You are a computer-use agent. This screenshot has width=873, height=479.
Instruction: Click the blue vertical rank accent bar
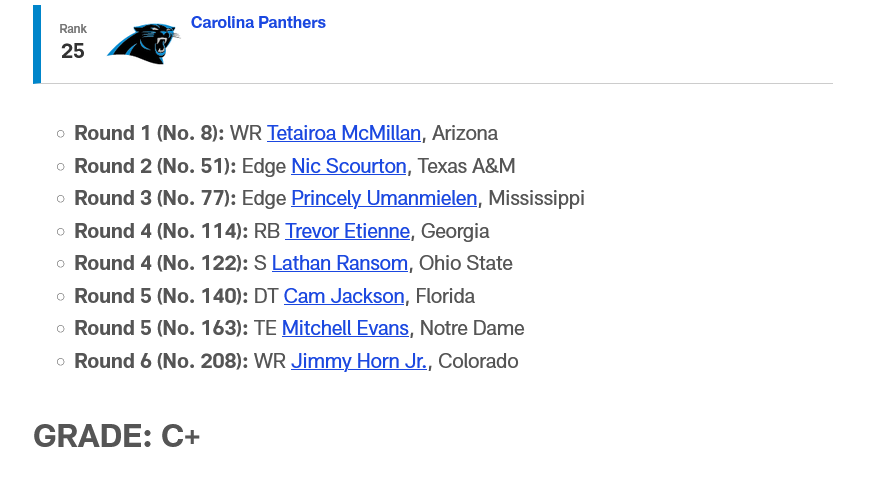37,45
